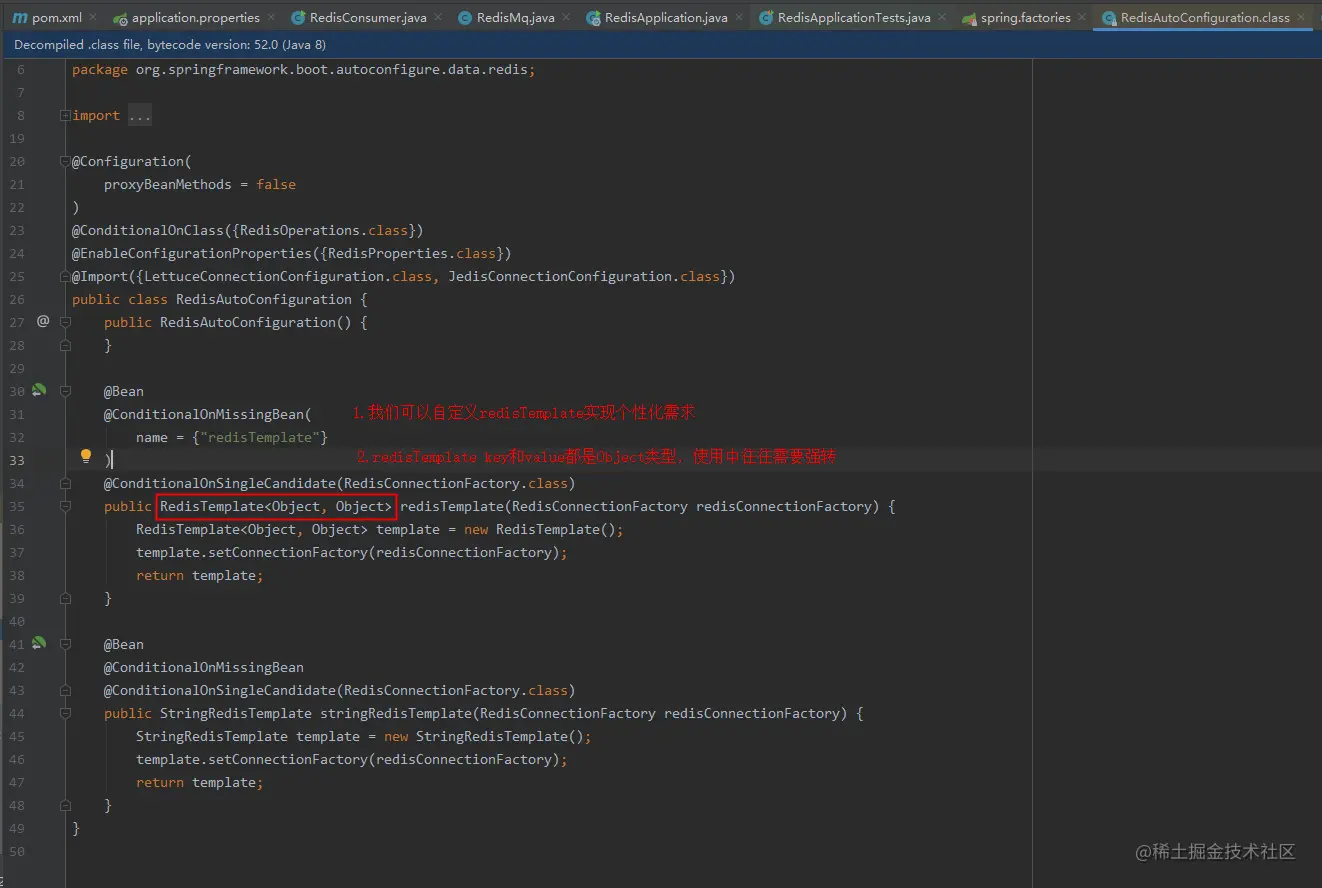Click the proxyBeanMethods attribute name
This screenshot has height=888, width=1322.
point(168,184)
